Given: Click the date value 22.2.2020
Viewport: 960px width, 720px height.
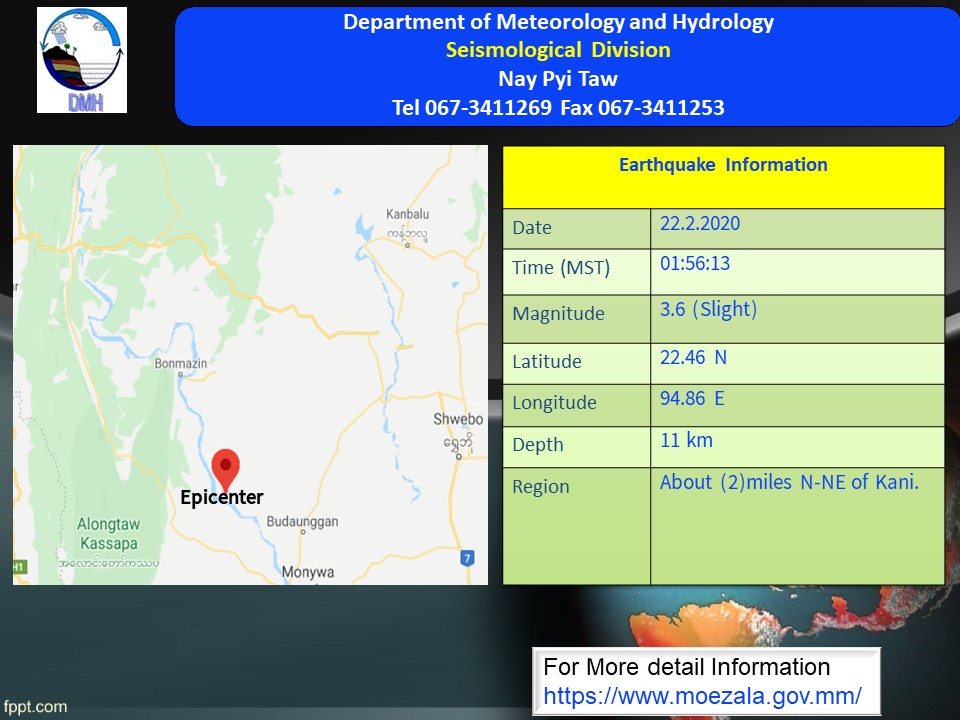Looking at the screenshot, I should pyautogui.click(x=700, y=223).
